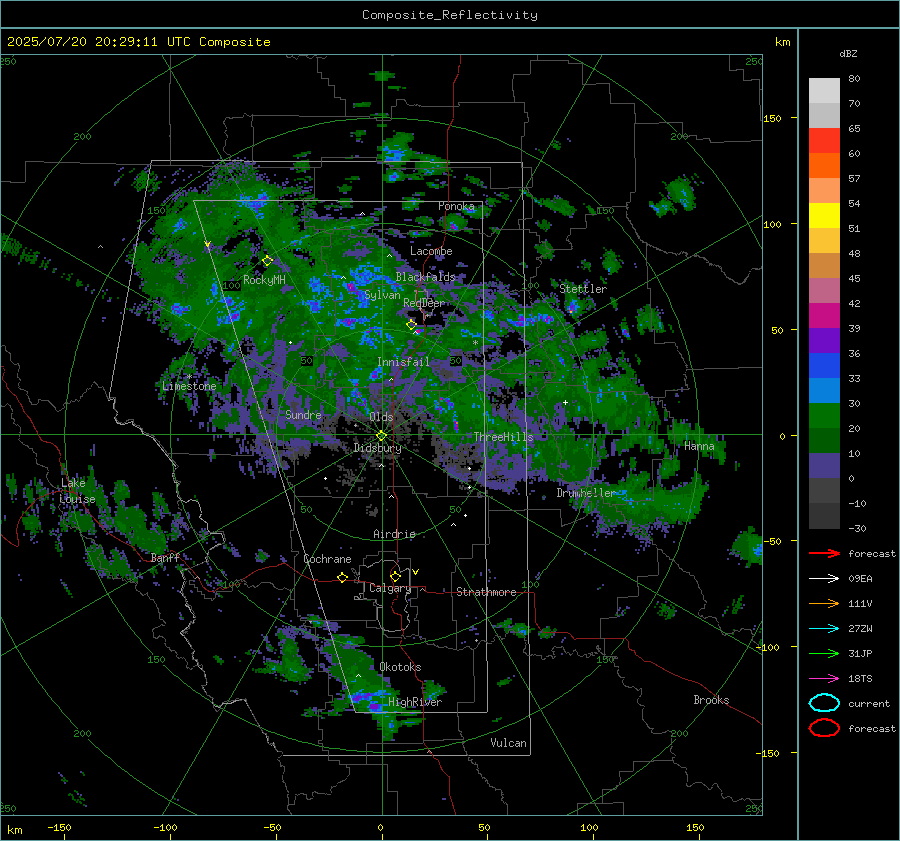This screenshot has height=841, width=900.
Task: Click the red forecast arrow in the legend
Action: click(x=824, y=553)
